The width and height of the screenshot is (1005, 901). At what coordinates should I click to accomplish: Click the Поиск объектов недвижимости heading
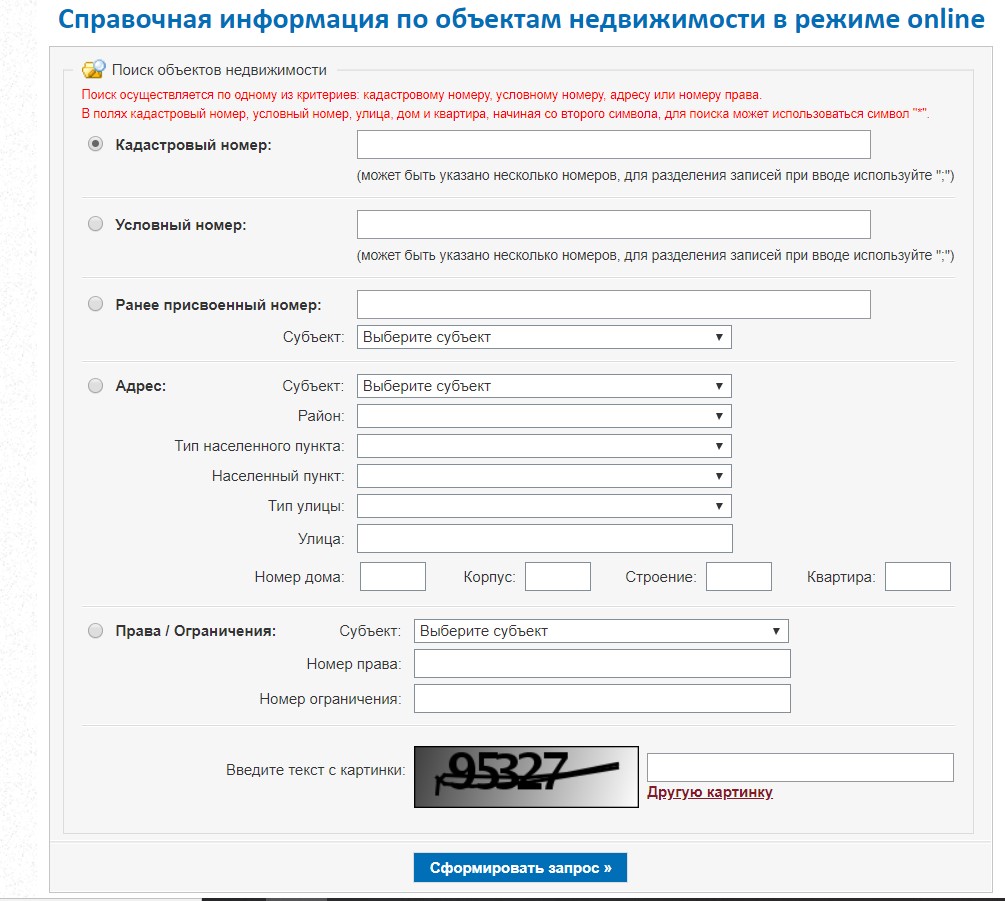click(x=219, y=70)
